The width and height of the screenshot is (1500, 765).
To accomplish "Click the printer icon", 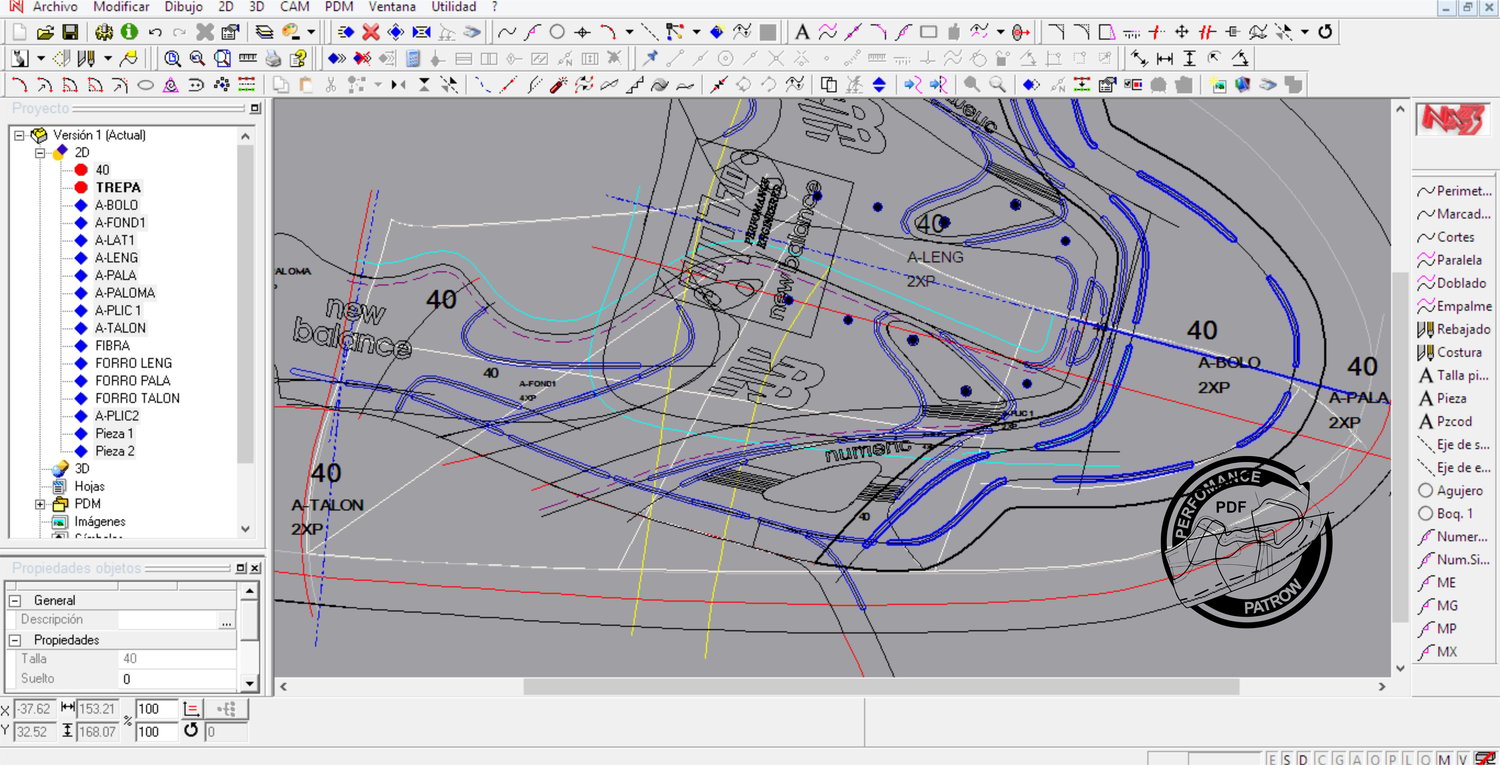I will (x=273, y=58).
